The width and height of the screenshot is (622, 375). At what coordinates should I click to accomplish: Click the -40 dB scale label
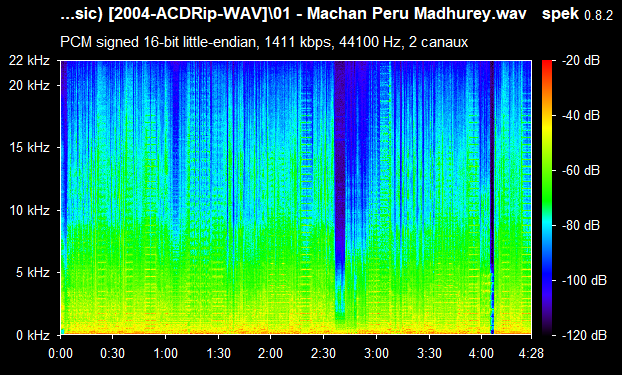pos(581,115)
